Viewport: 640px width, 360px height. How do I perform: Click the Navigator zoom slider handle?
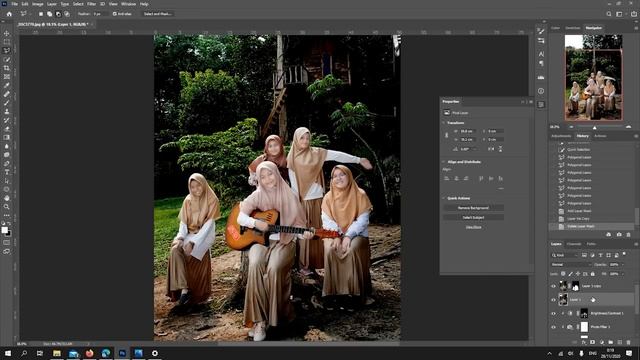pyautogui.click(x=594, y=127)
